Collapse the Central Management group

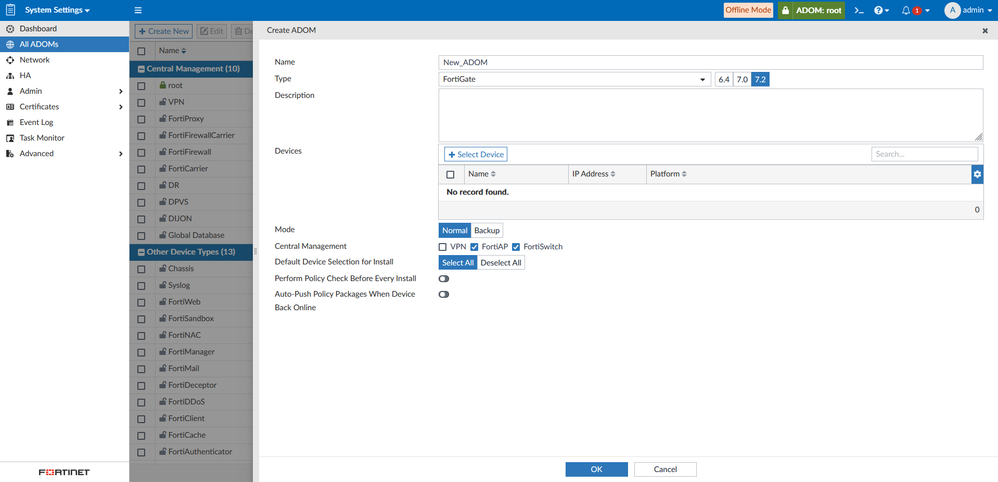click(x=142, y=68)
